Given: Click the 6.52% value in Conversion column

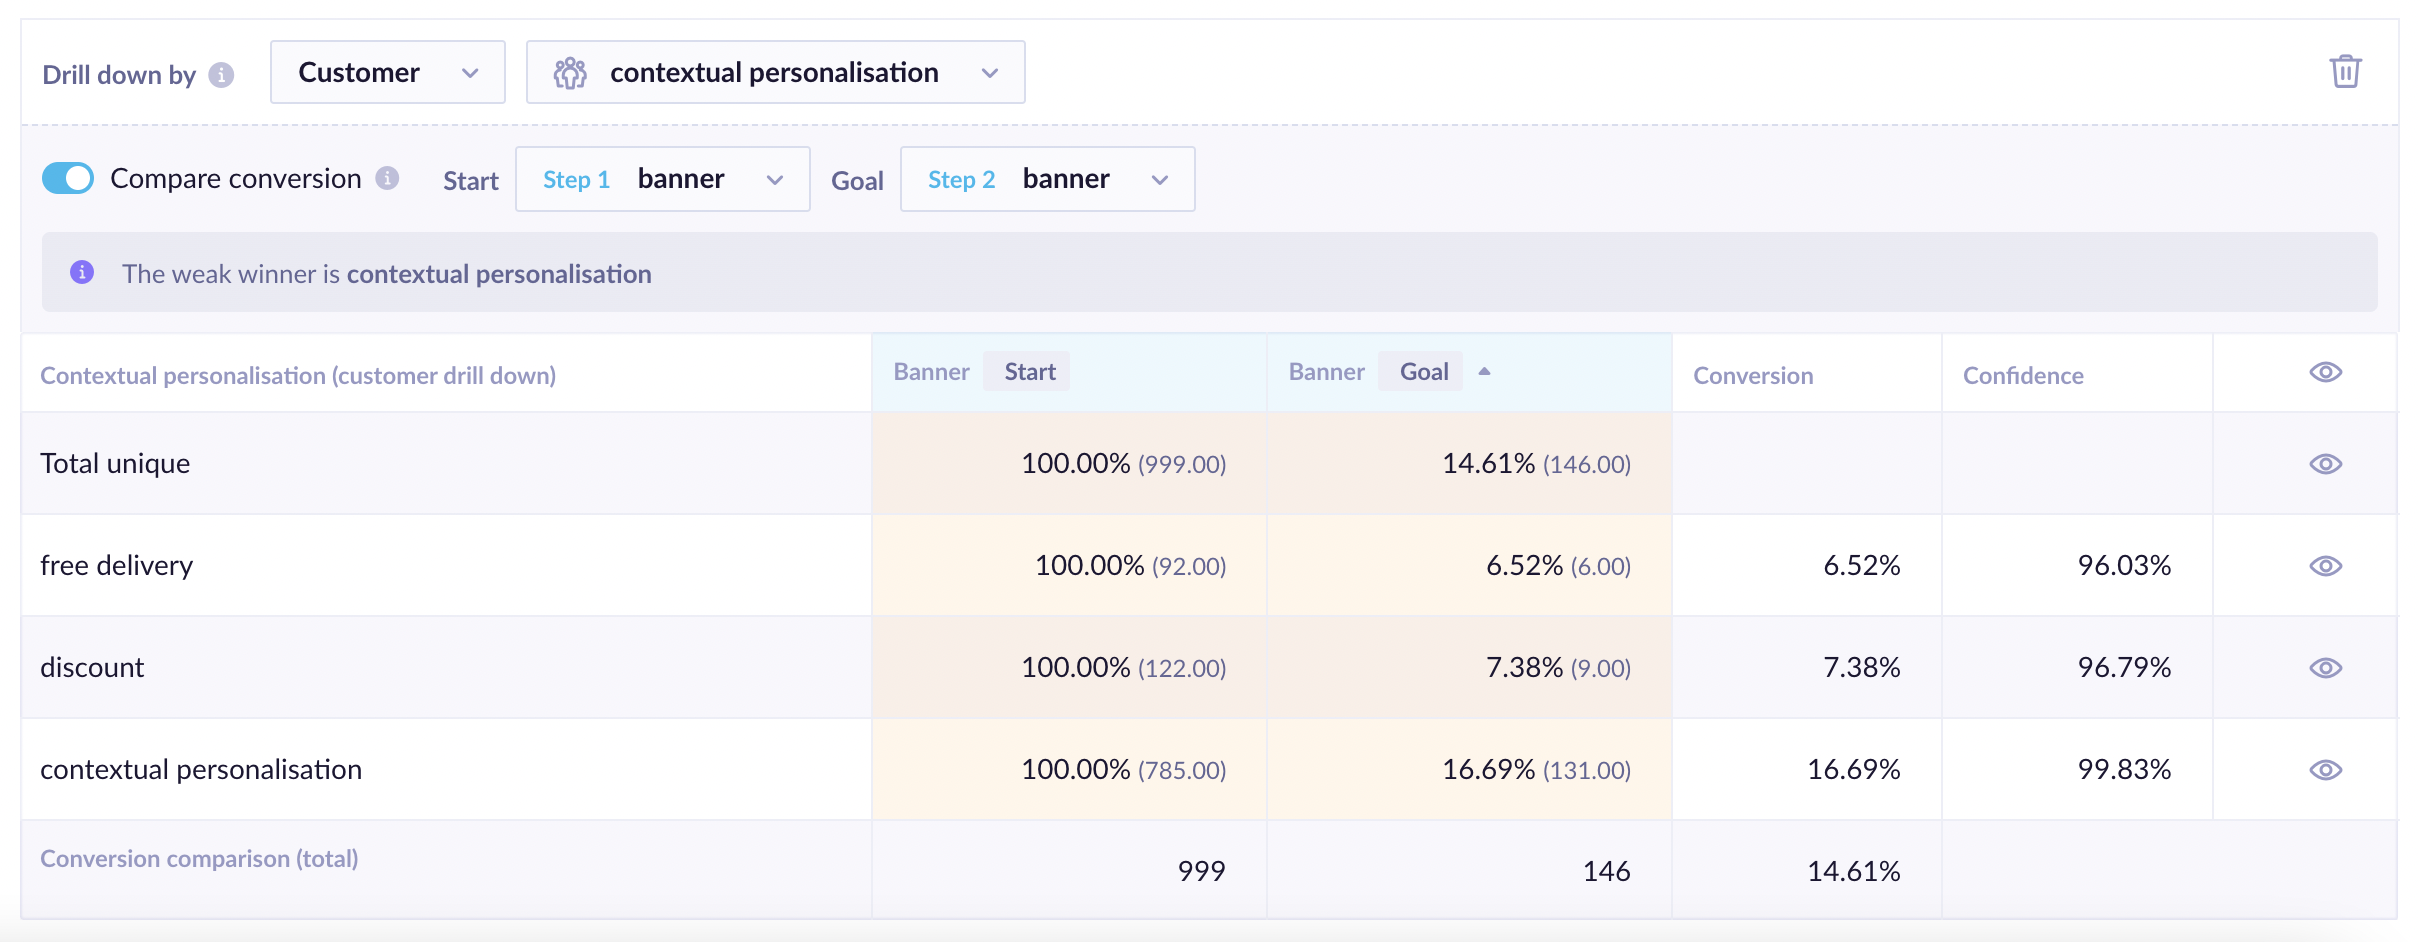Looking at the screenshot, I should click(x=1861, y=566).
